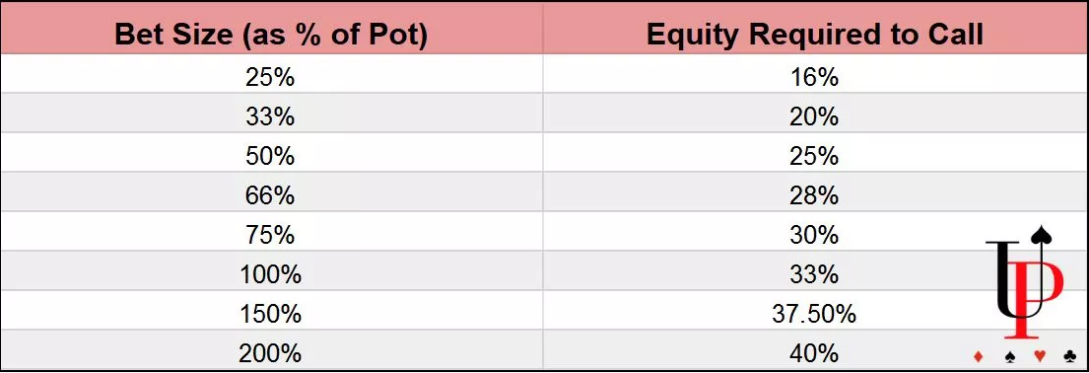
Task: Select the 20% equity cell
Action: pos(815,117)
